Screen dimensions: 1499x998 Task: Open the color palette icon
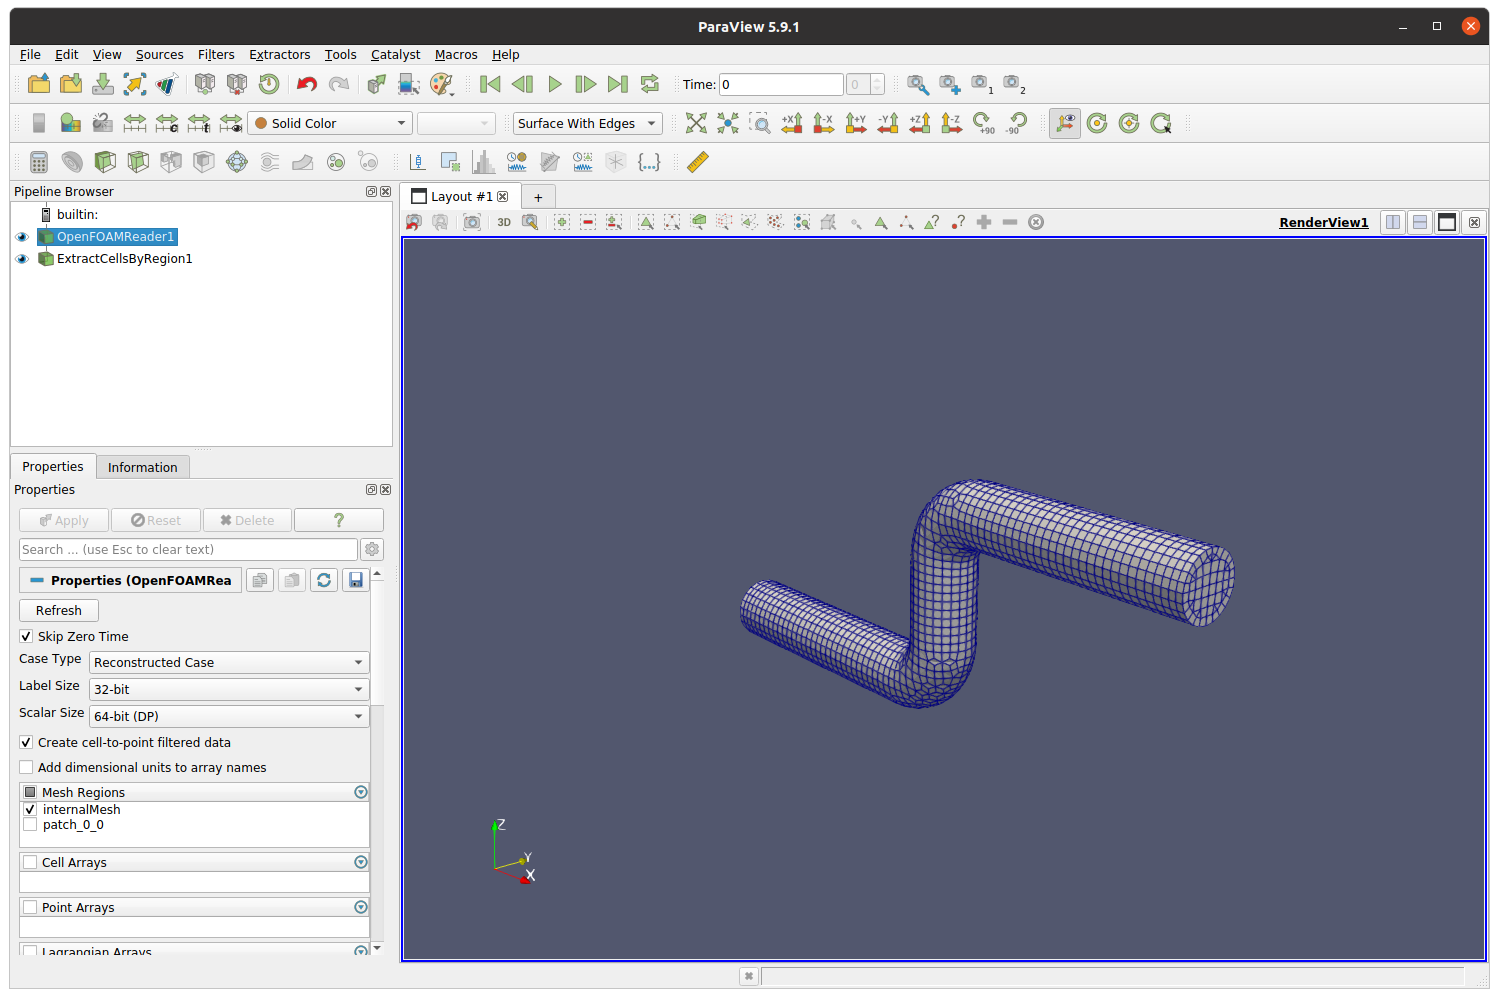coord(441,84)
